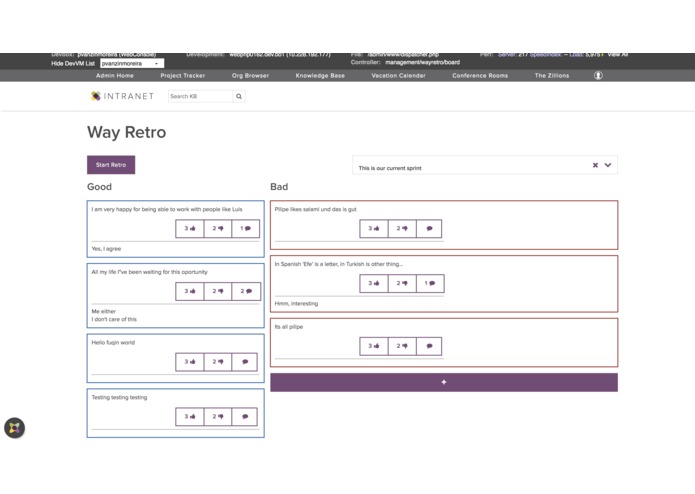Image resolution: width=695 pixels, height=494 pixels.
Task: Downvote the 'All my life' opportunity card
Action: click(218, 291)
